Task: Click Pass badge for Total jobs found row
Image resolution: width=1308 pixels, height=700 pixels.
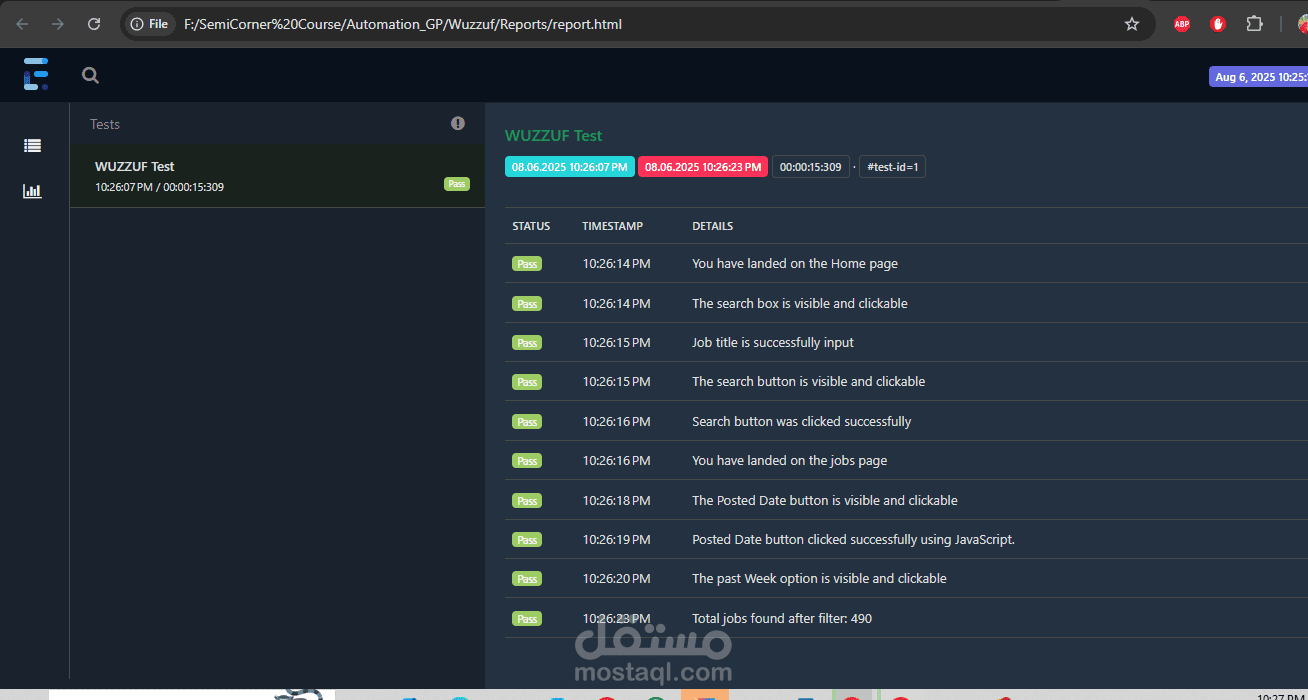Action: coord(527,619)
